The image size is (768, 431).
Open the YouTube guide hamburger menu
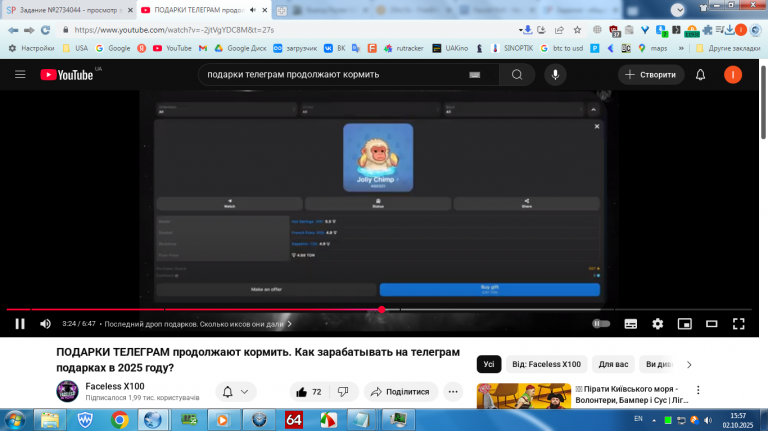tap(20, 74)
